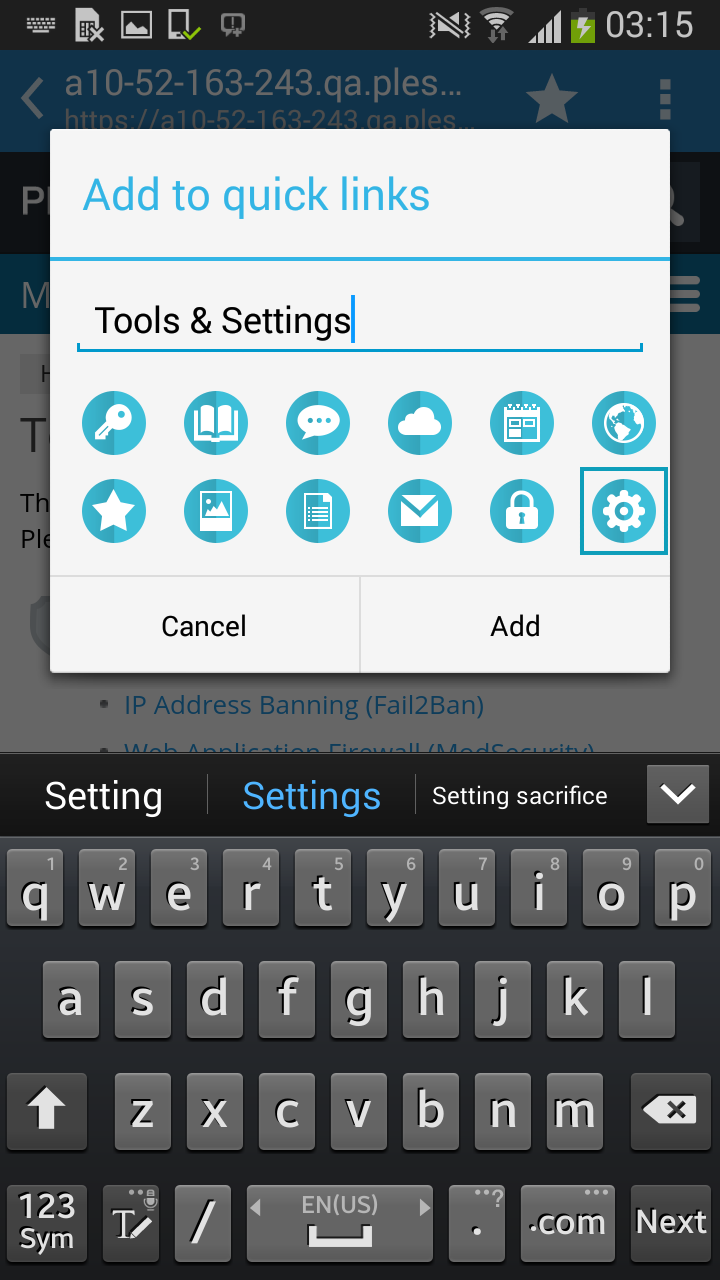
Task: Choose the padlock icon
Action: pos(522,511)
